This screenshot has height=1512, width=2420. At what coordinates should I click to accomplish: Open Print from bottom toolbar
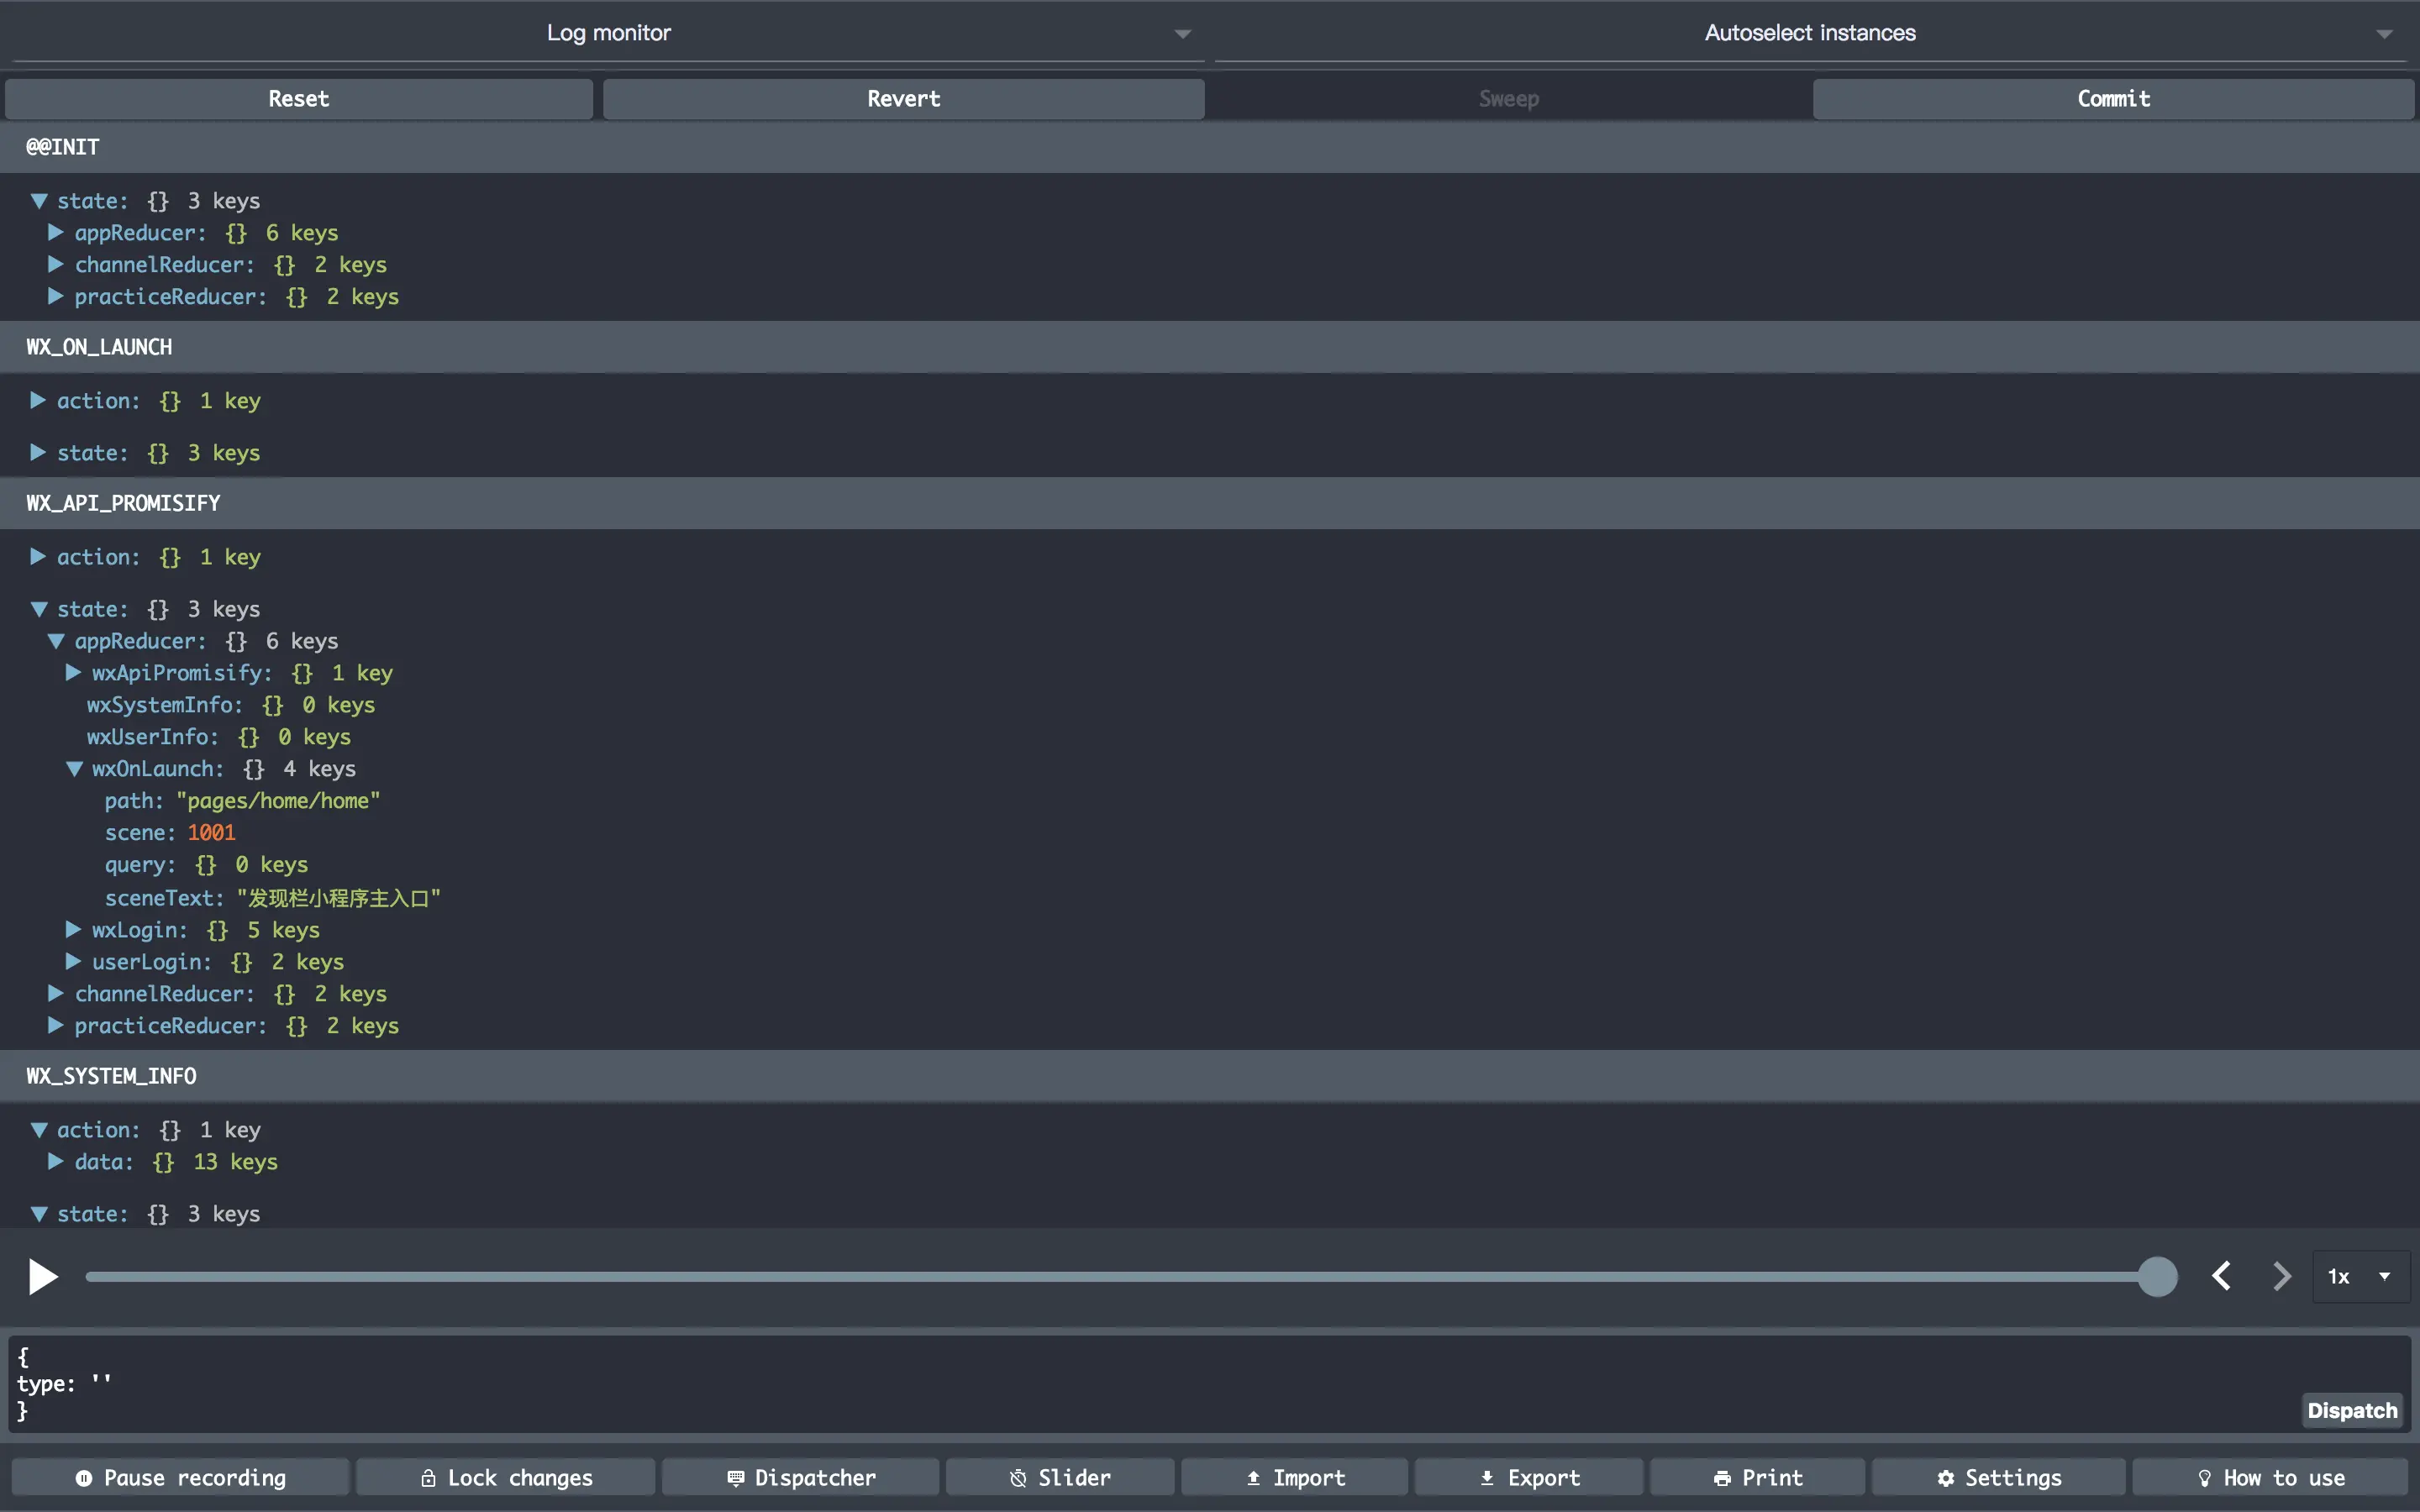coord(1757,1477)
